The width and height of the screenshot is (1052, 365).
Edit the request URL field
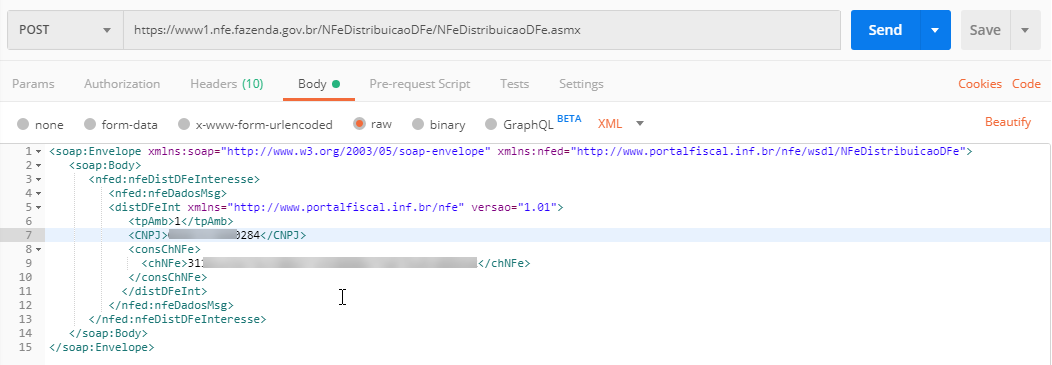coord(482,30)
